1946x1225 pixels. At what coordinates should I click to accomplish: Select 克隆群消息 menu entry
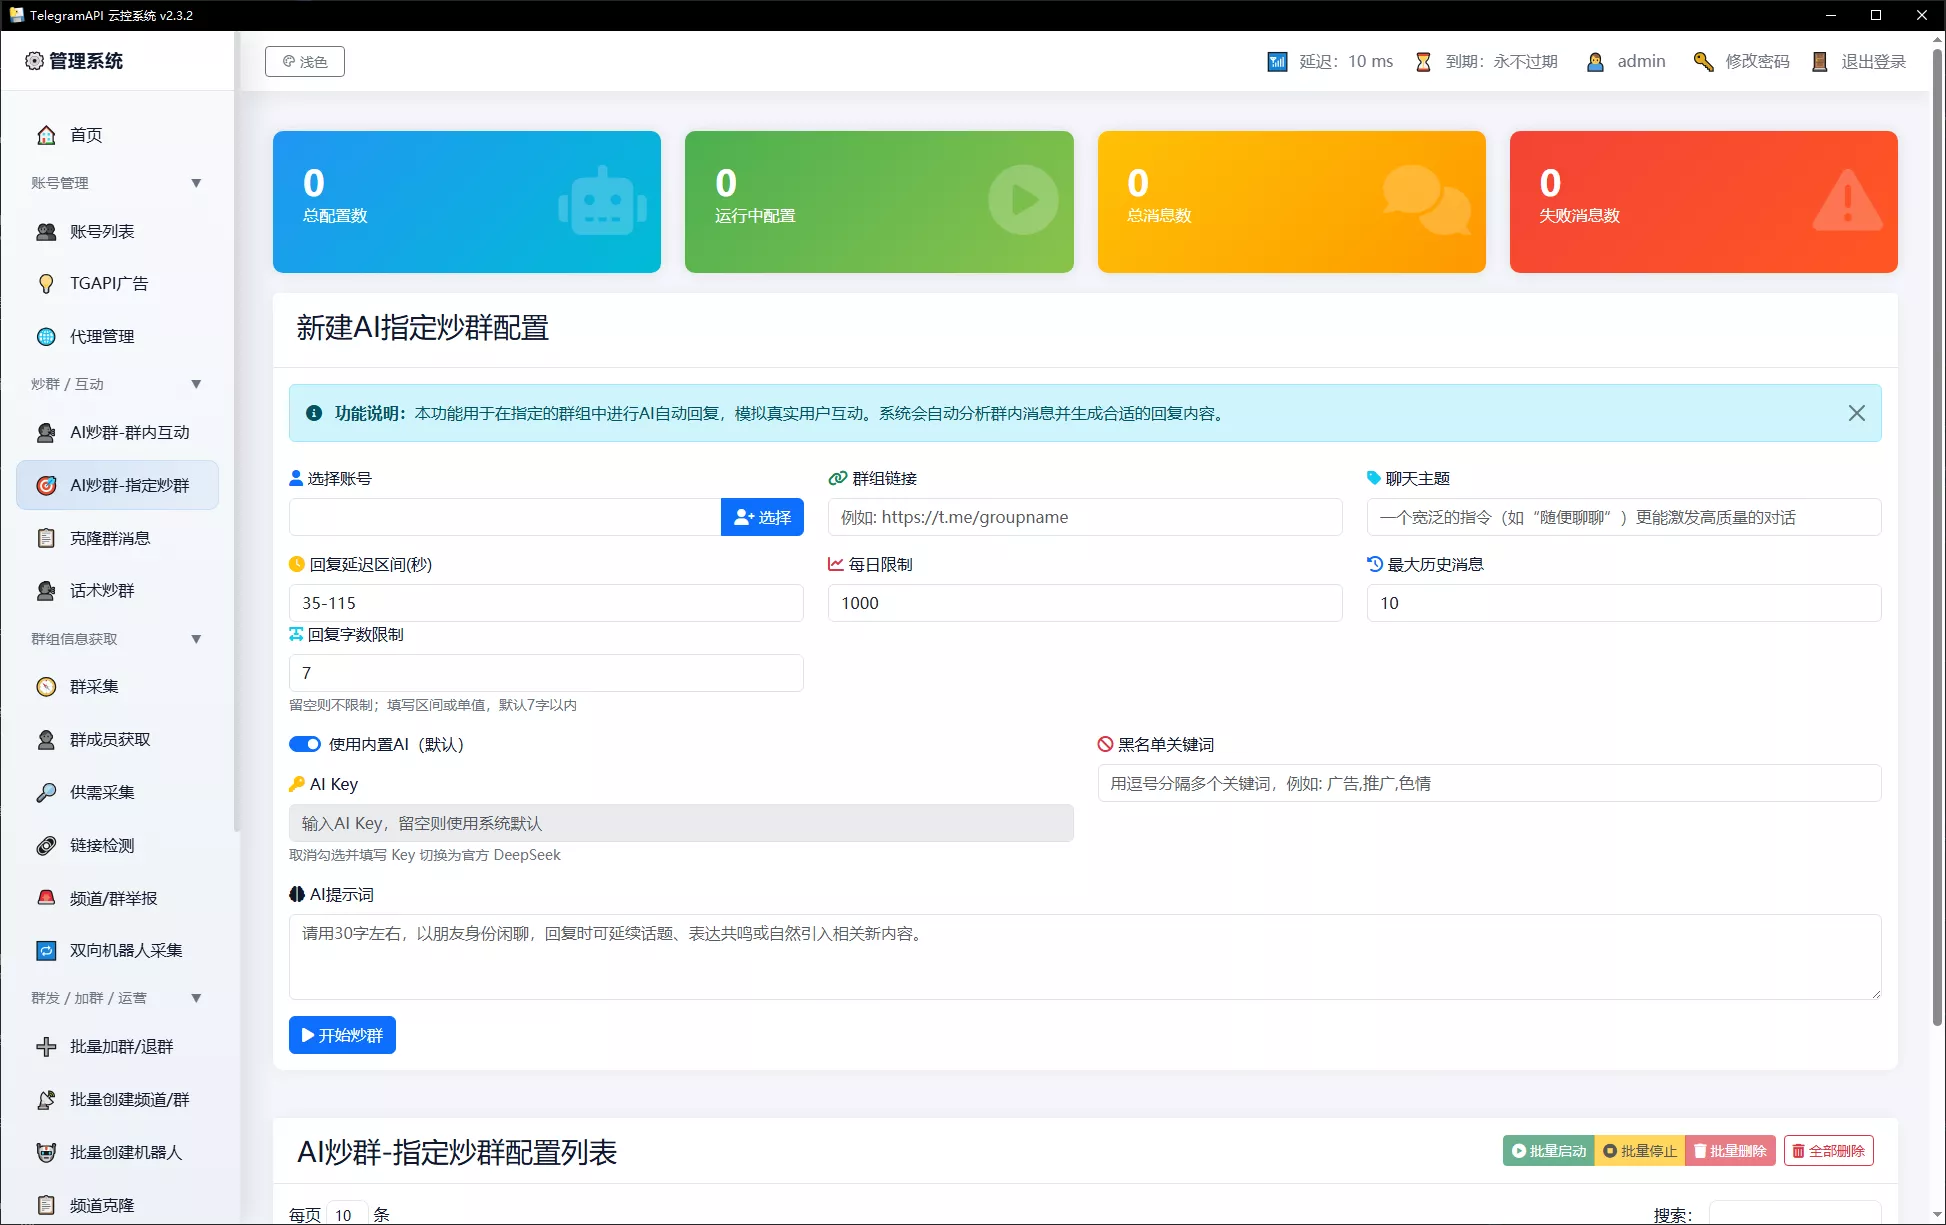(x=118, y=539)
